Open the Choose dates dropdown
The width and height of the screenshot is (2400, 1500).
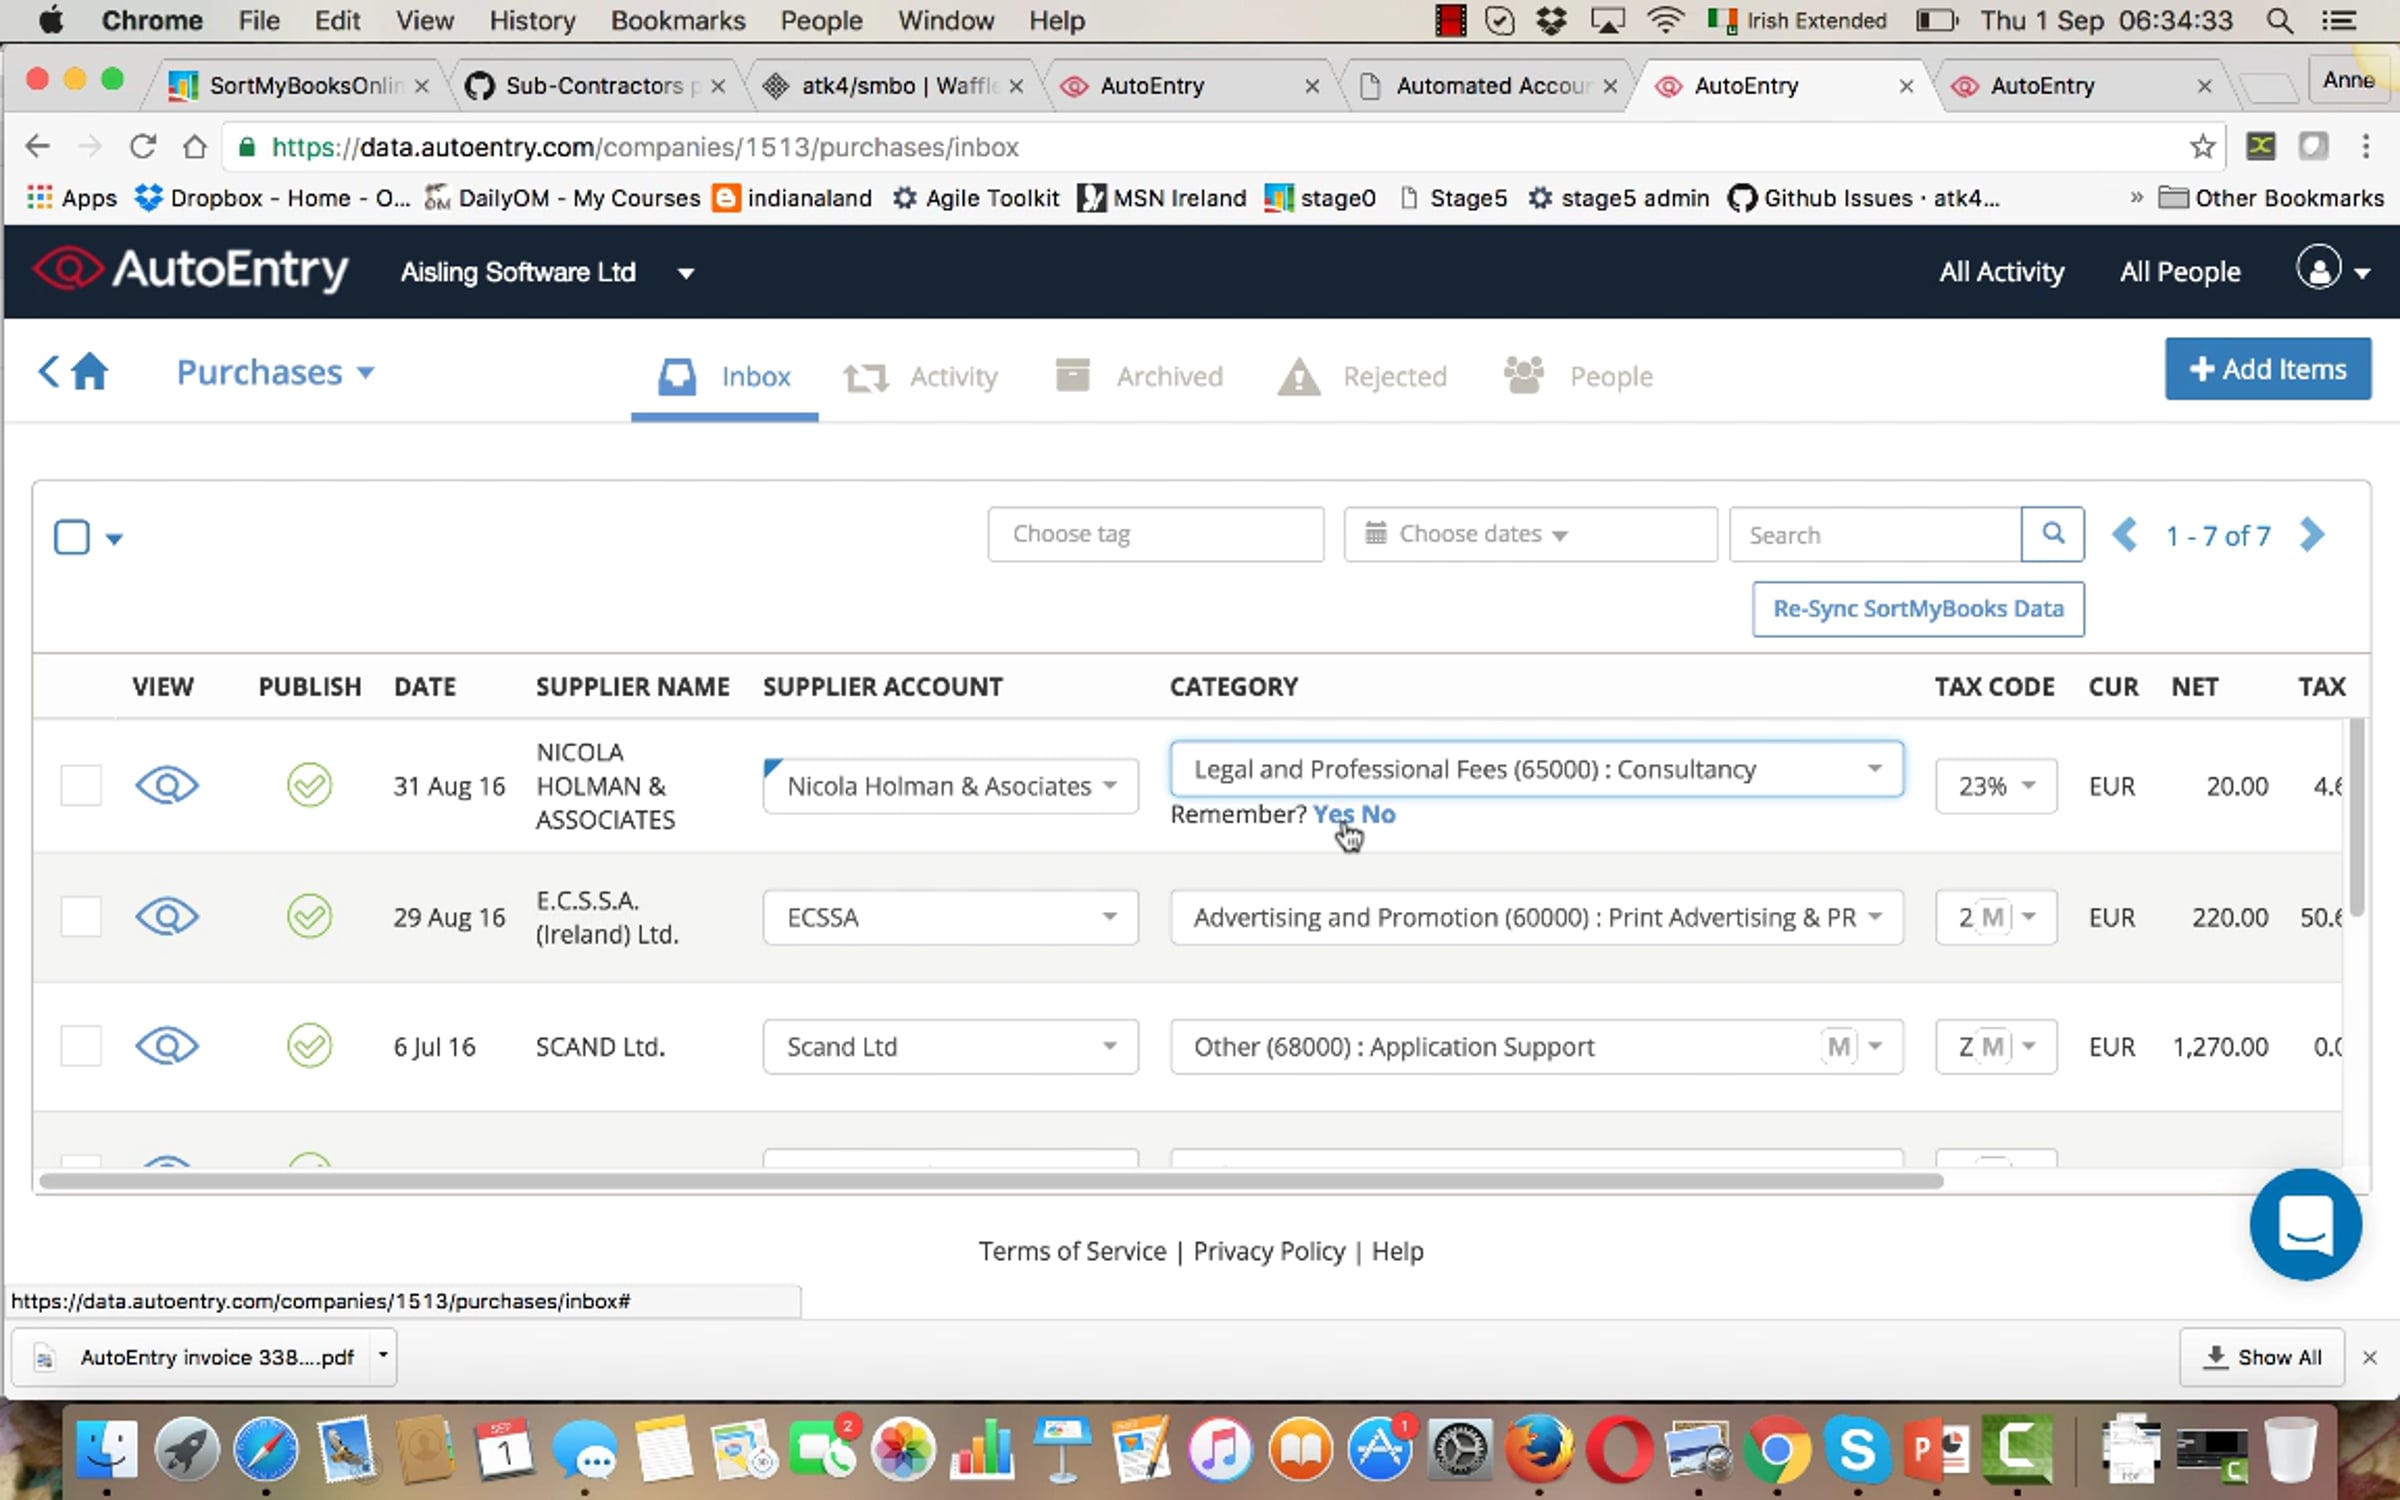[x=1530, y=534]
